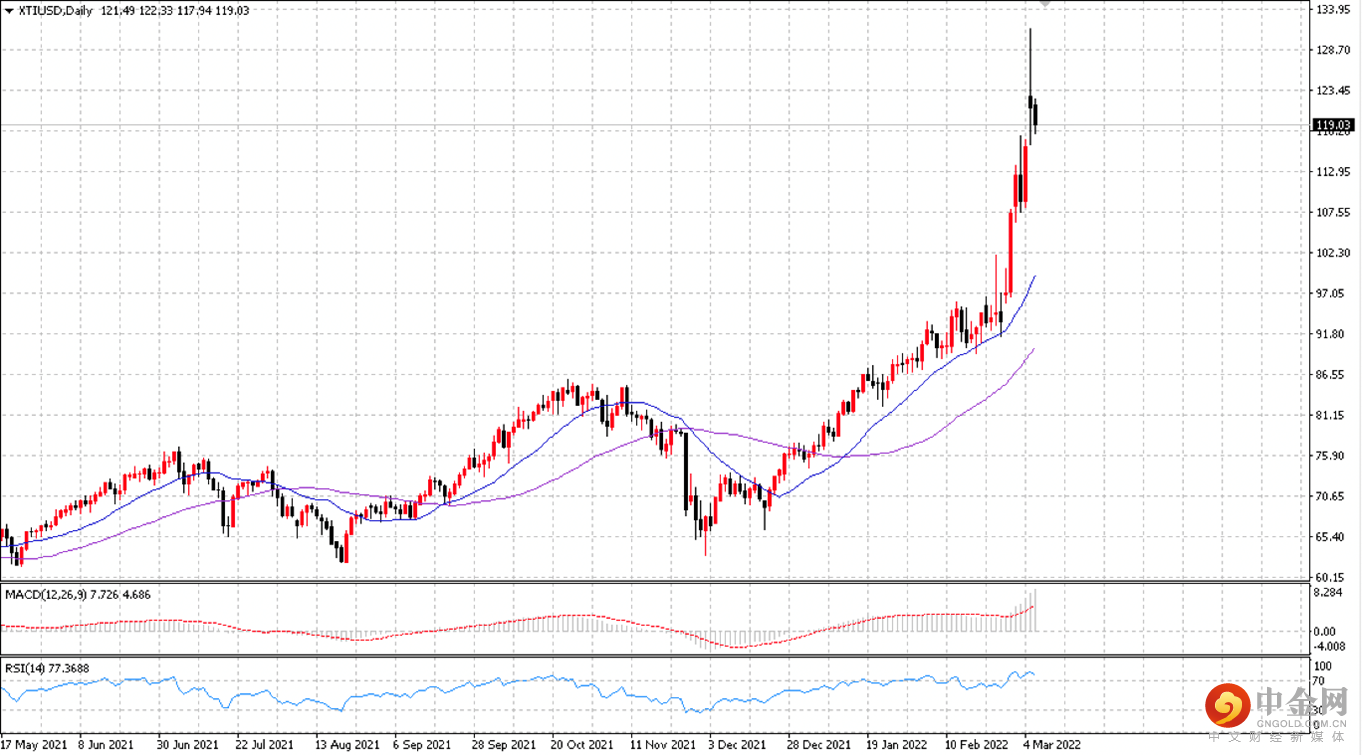The height and width of the screenshot is (755, 1362).
Task: Click the 119.03 current price label
Action: [x=1331, y=125]
